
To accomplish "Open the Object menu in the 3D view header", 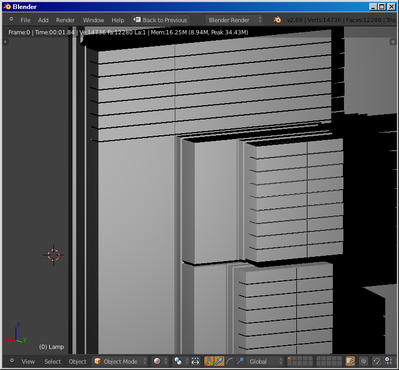I will coord(77,361).
